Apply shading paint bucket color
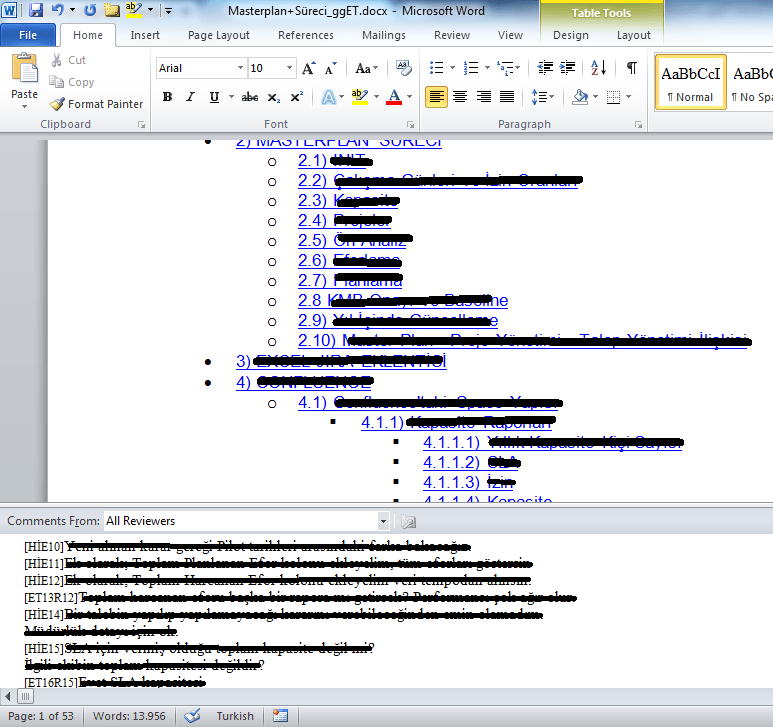 click(x=580, y=97)
